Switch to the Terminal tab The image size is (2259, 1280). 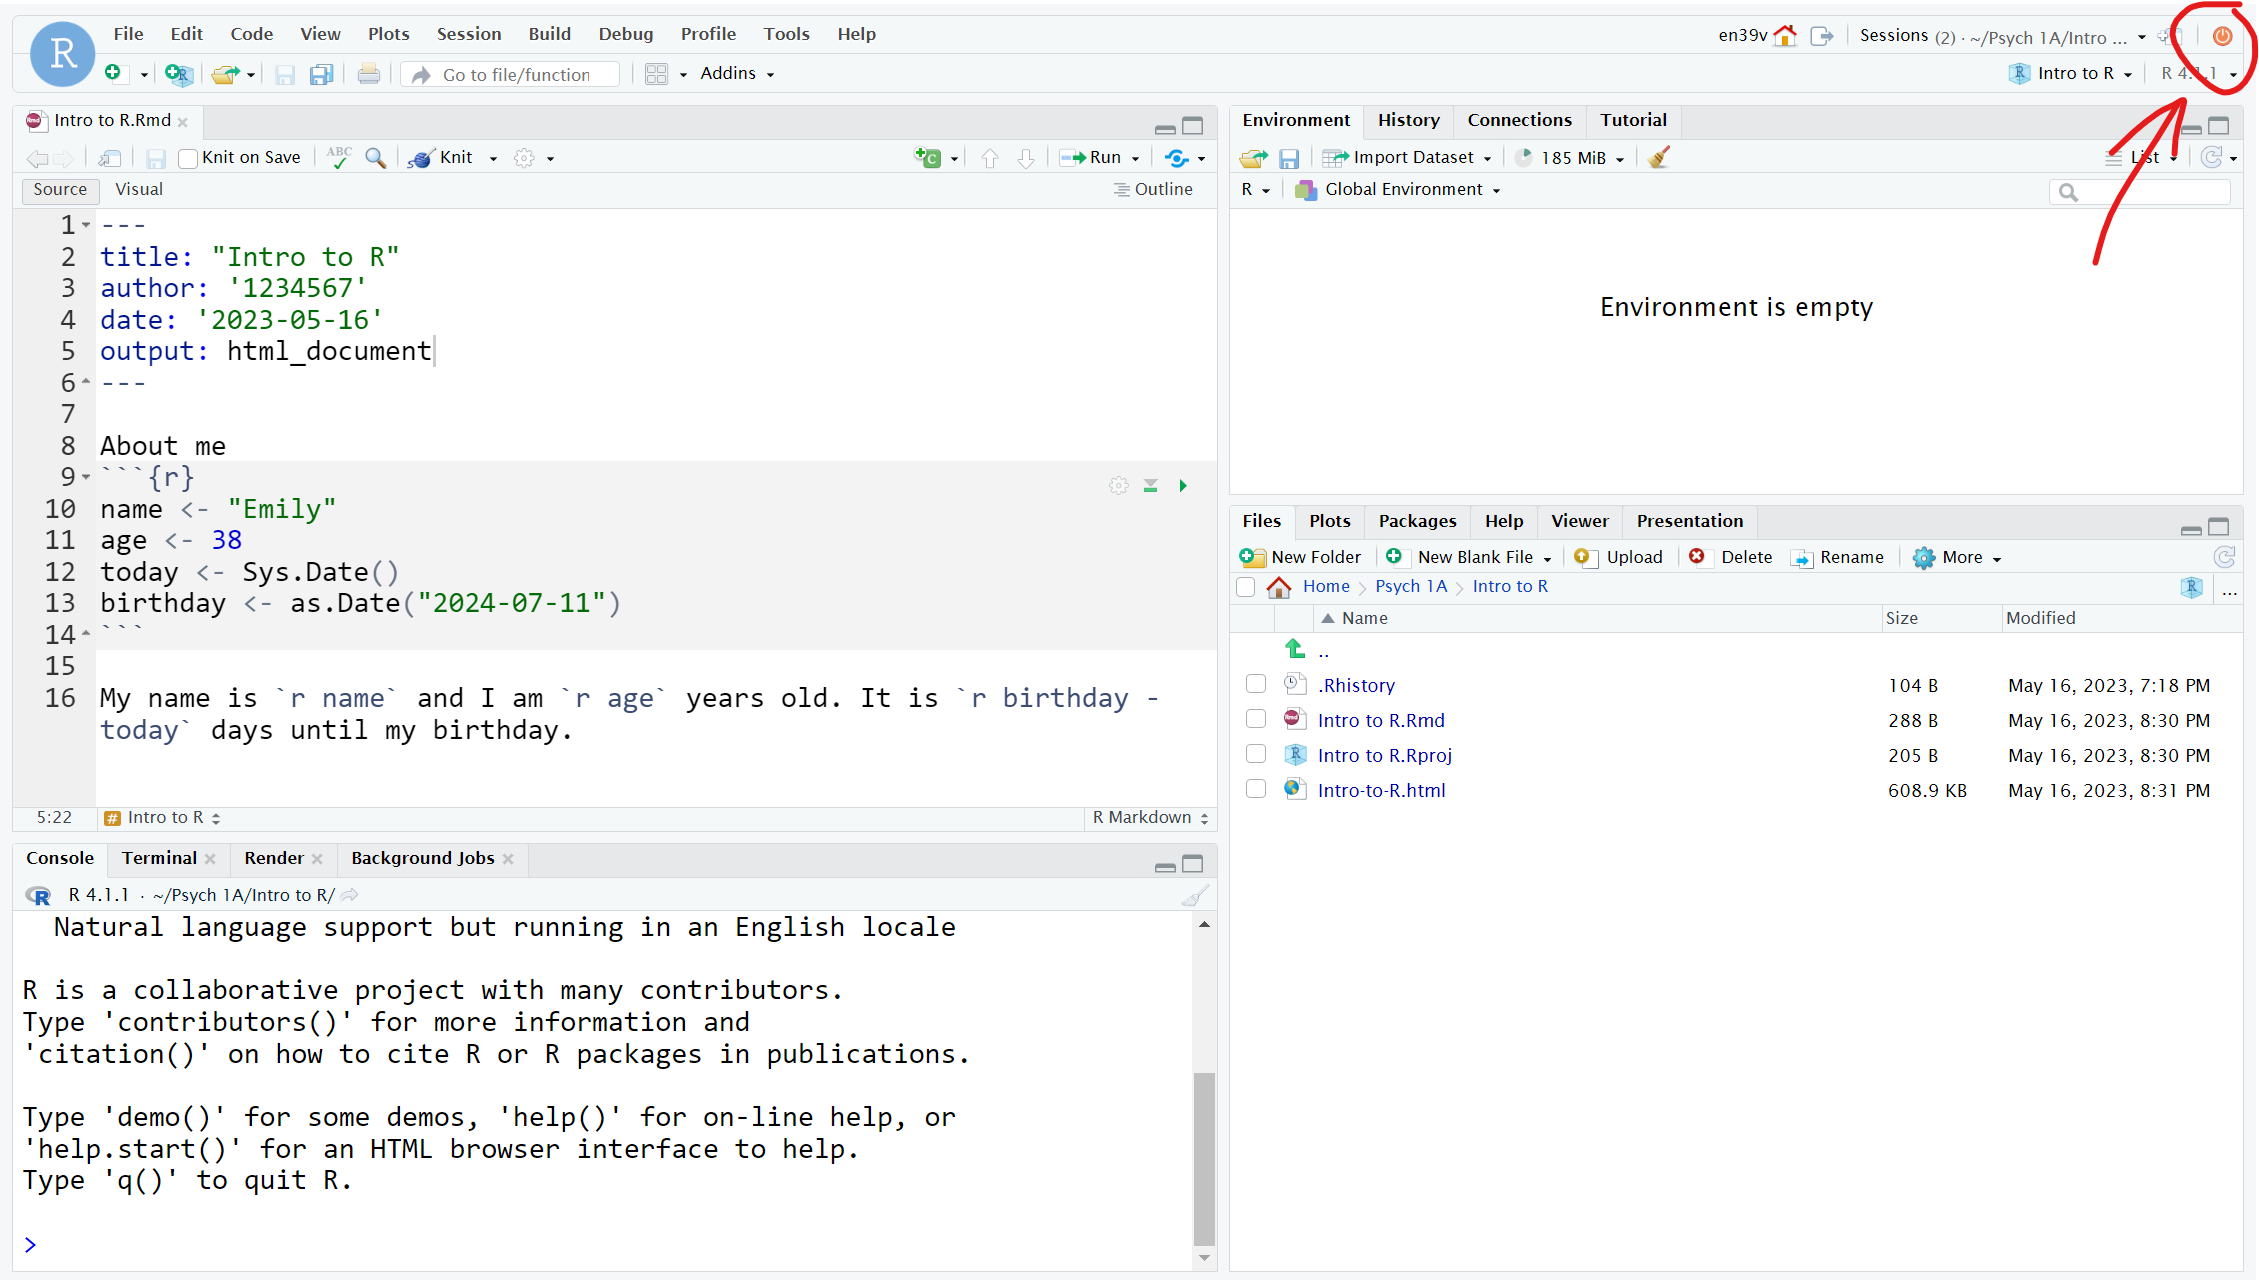point(157,856)
